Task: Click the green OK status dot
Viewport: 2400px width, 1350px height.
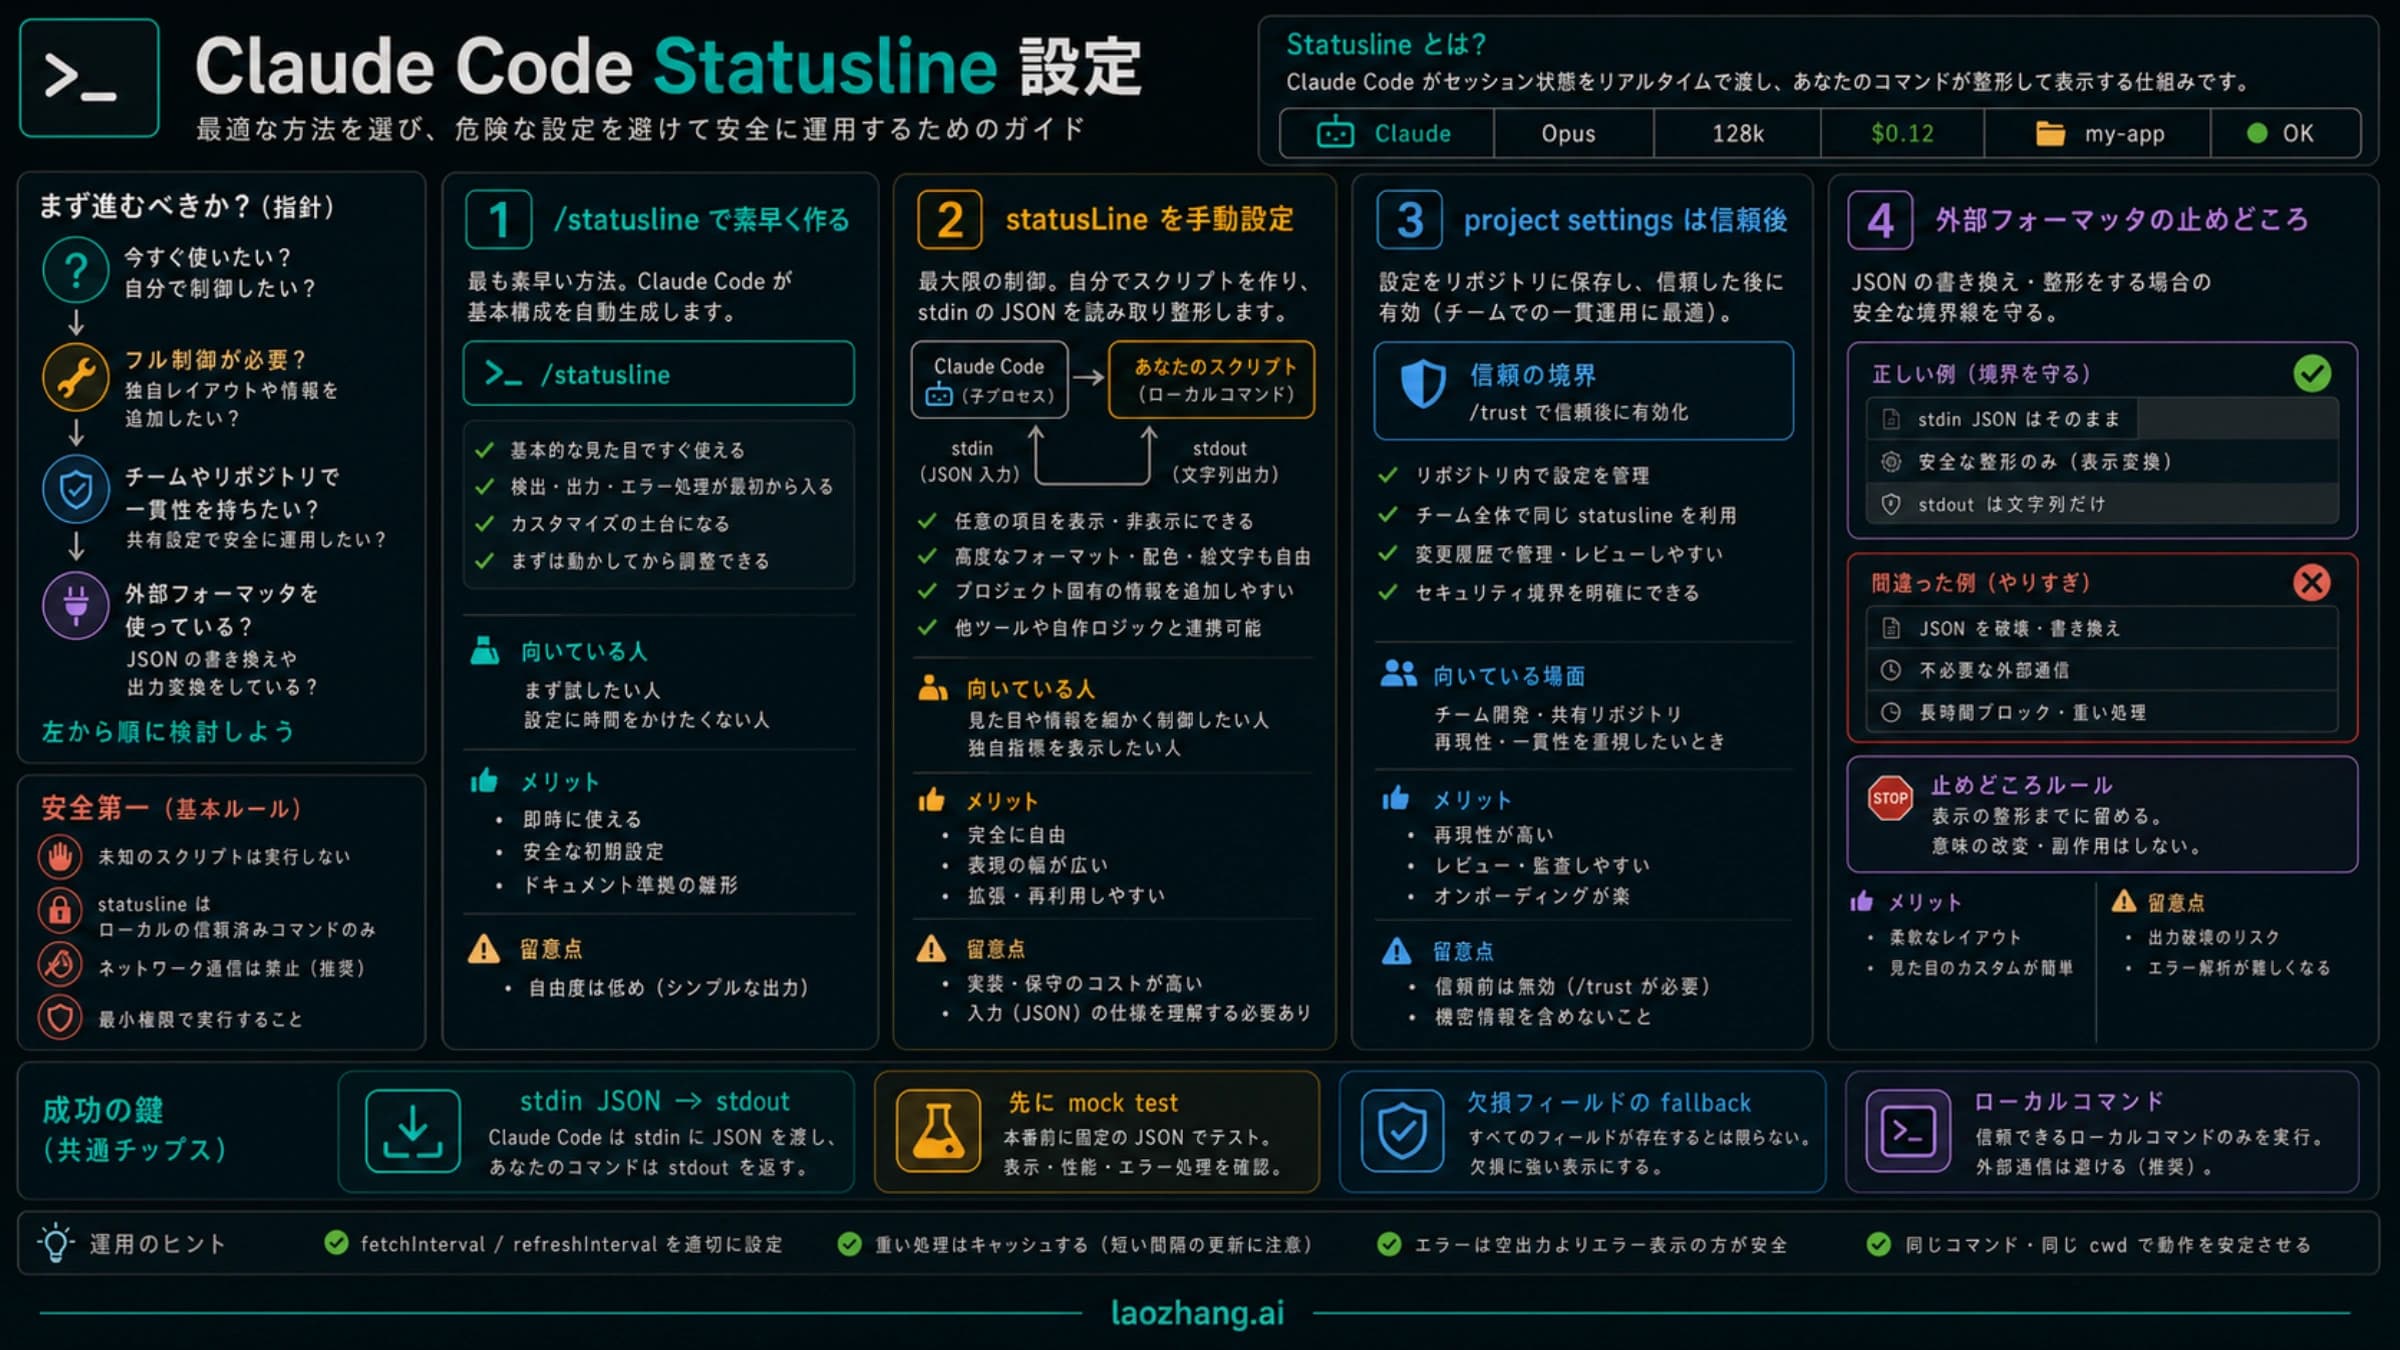Action: pyautogui.click(x=2257, y=133)
